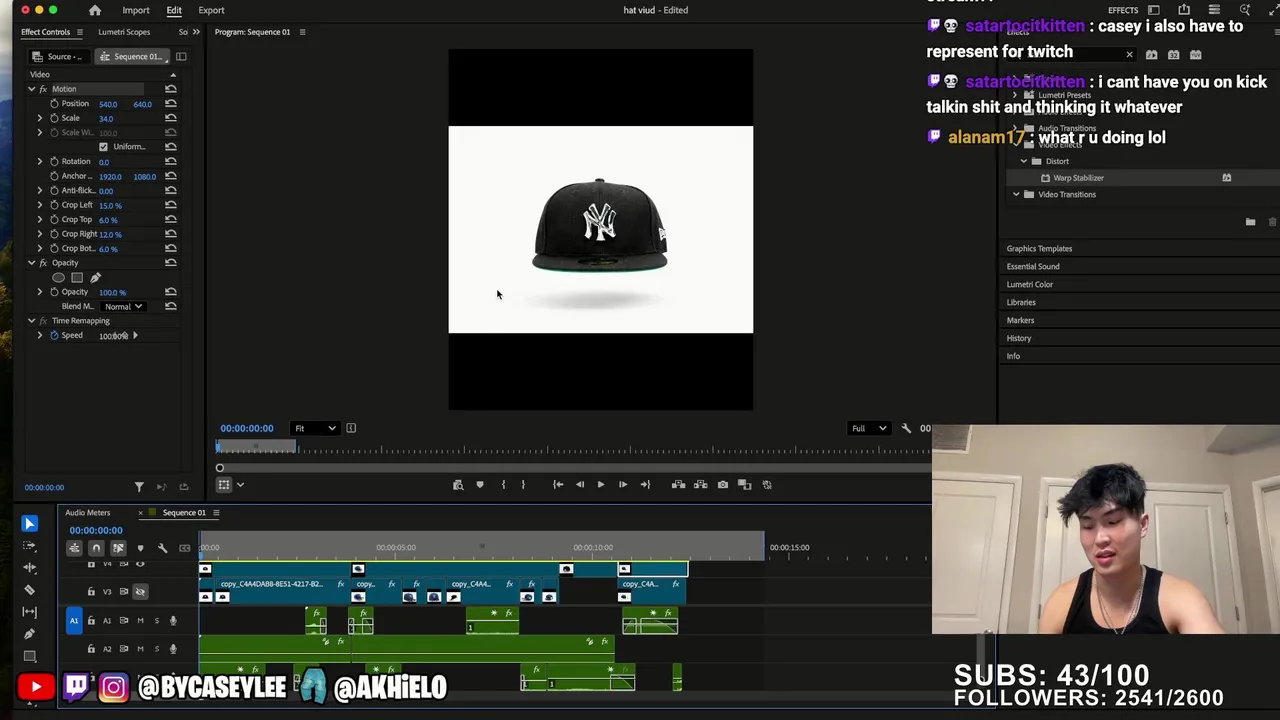Toggle Motion effect fx switch
The height and width of the screenshot is (720, 1280).
[x=43, y=89]
